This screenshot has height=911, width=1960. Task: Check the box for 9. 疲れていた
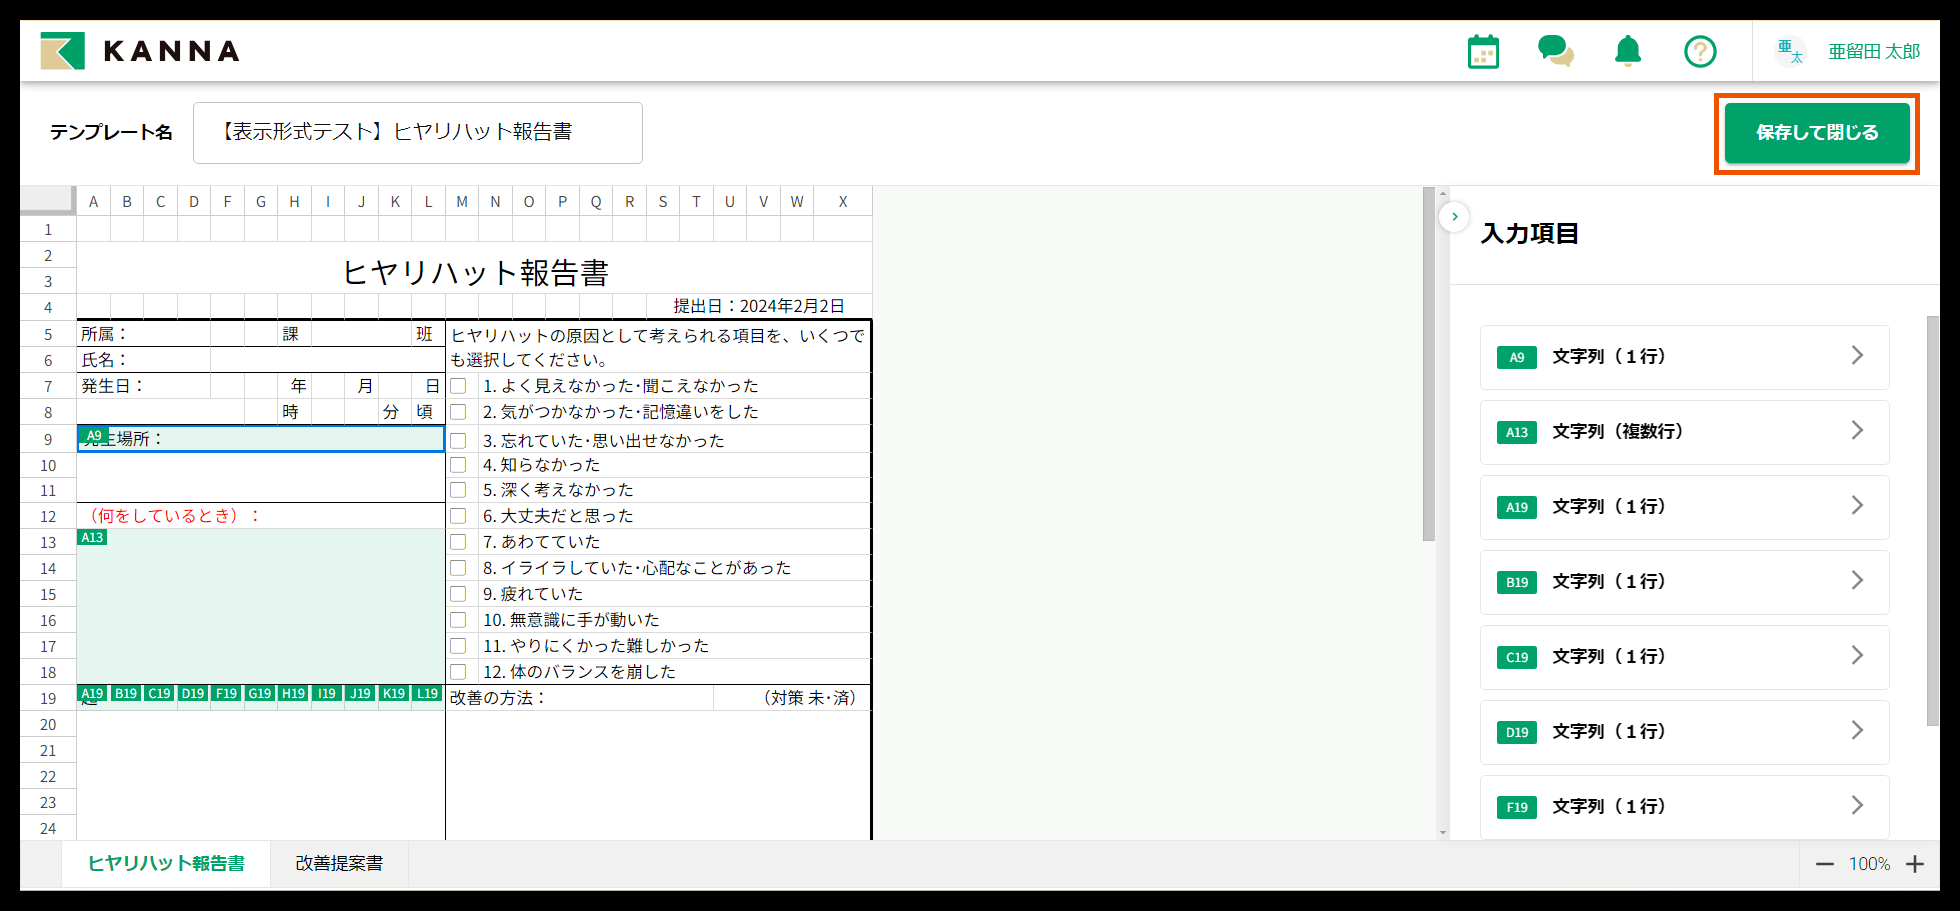(459, 593)
